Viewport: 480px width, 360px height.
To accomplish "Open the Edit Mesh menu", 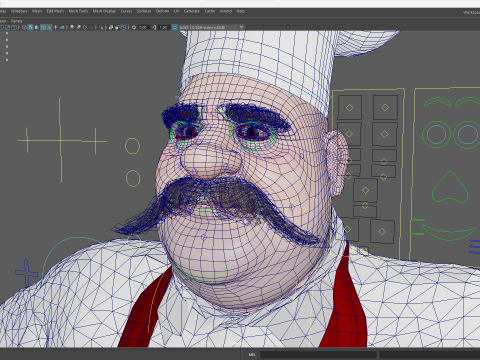I will coord(55,11).
